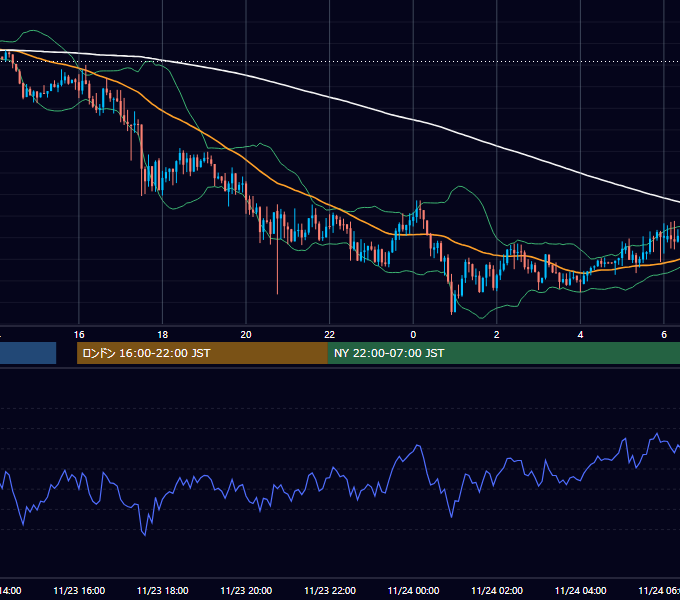Click the 11/23 22:00 date label
This screenshot has width=680, height=600.
(330, 591)
